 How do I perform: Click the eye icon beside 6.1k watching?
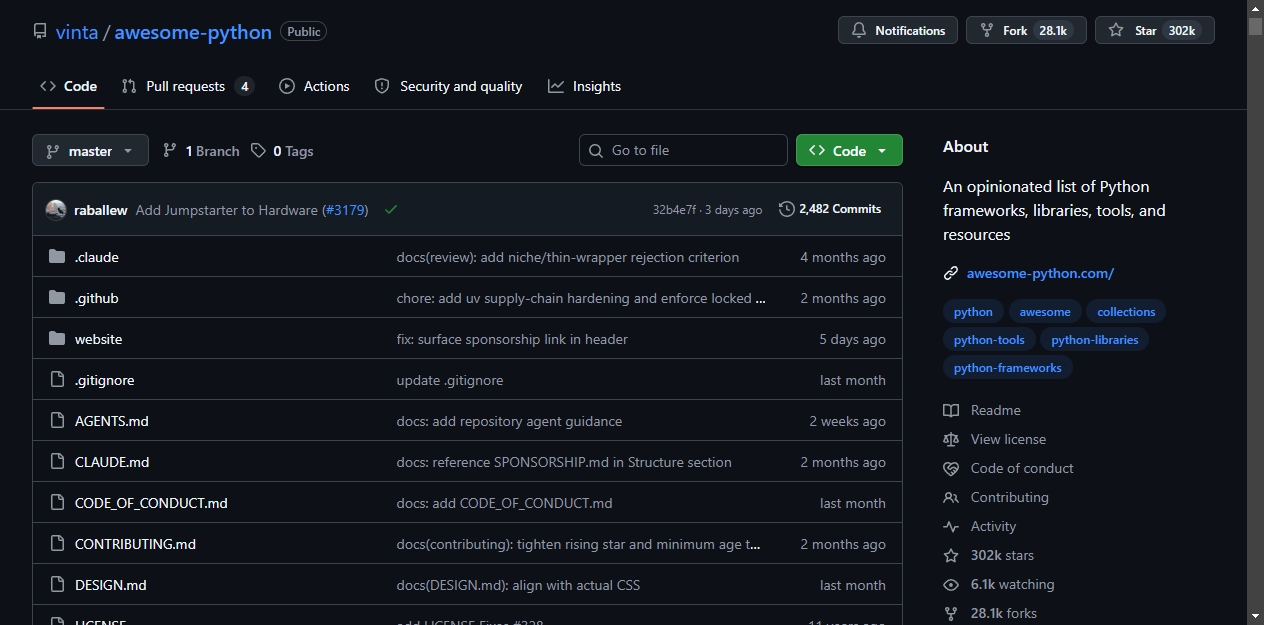click(x=951, y=584)
